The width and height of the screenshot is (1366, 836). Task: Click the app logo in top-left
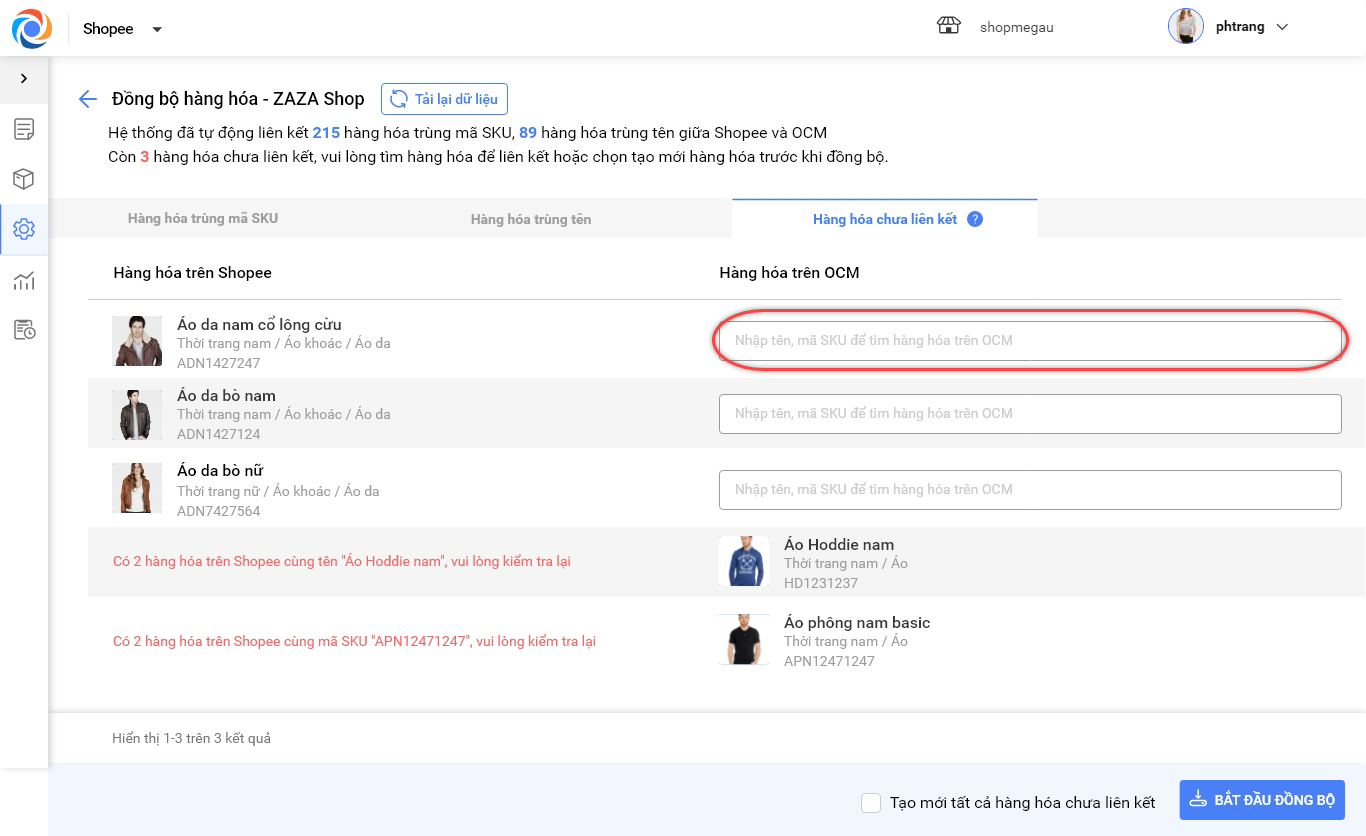point(31,28)
